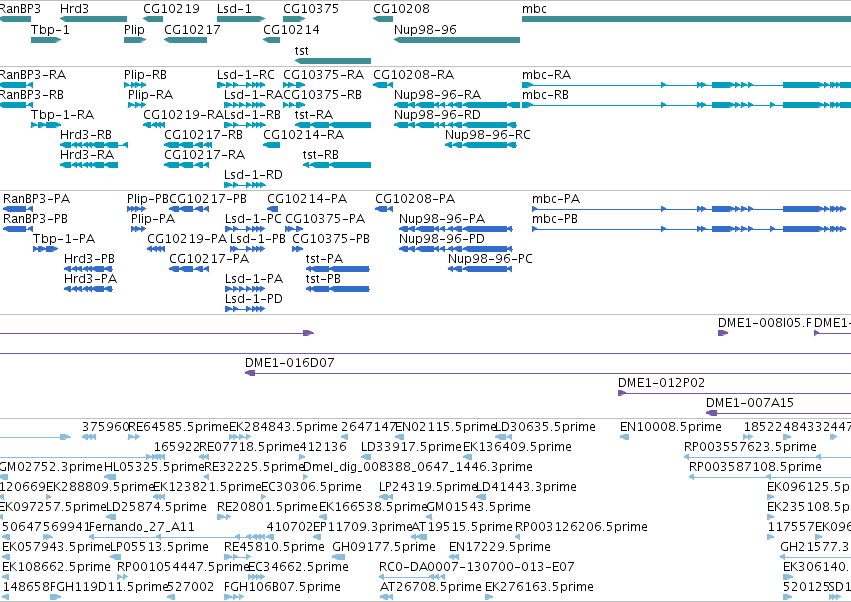851x602 pixels.
Task: Click the DME1-008I05.F clone label
Action: click(x=765, y=323)
